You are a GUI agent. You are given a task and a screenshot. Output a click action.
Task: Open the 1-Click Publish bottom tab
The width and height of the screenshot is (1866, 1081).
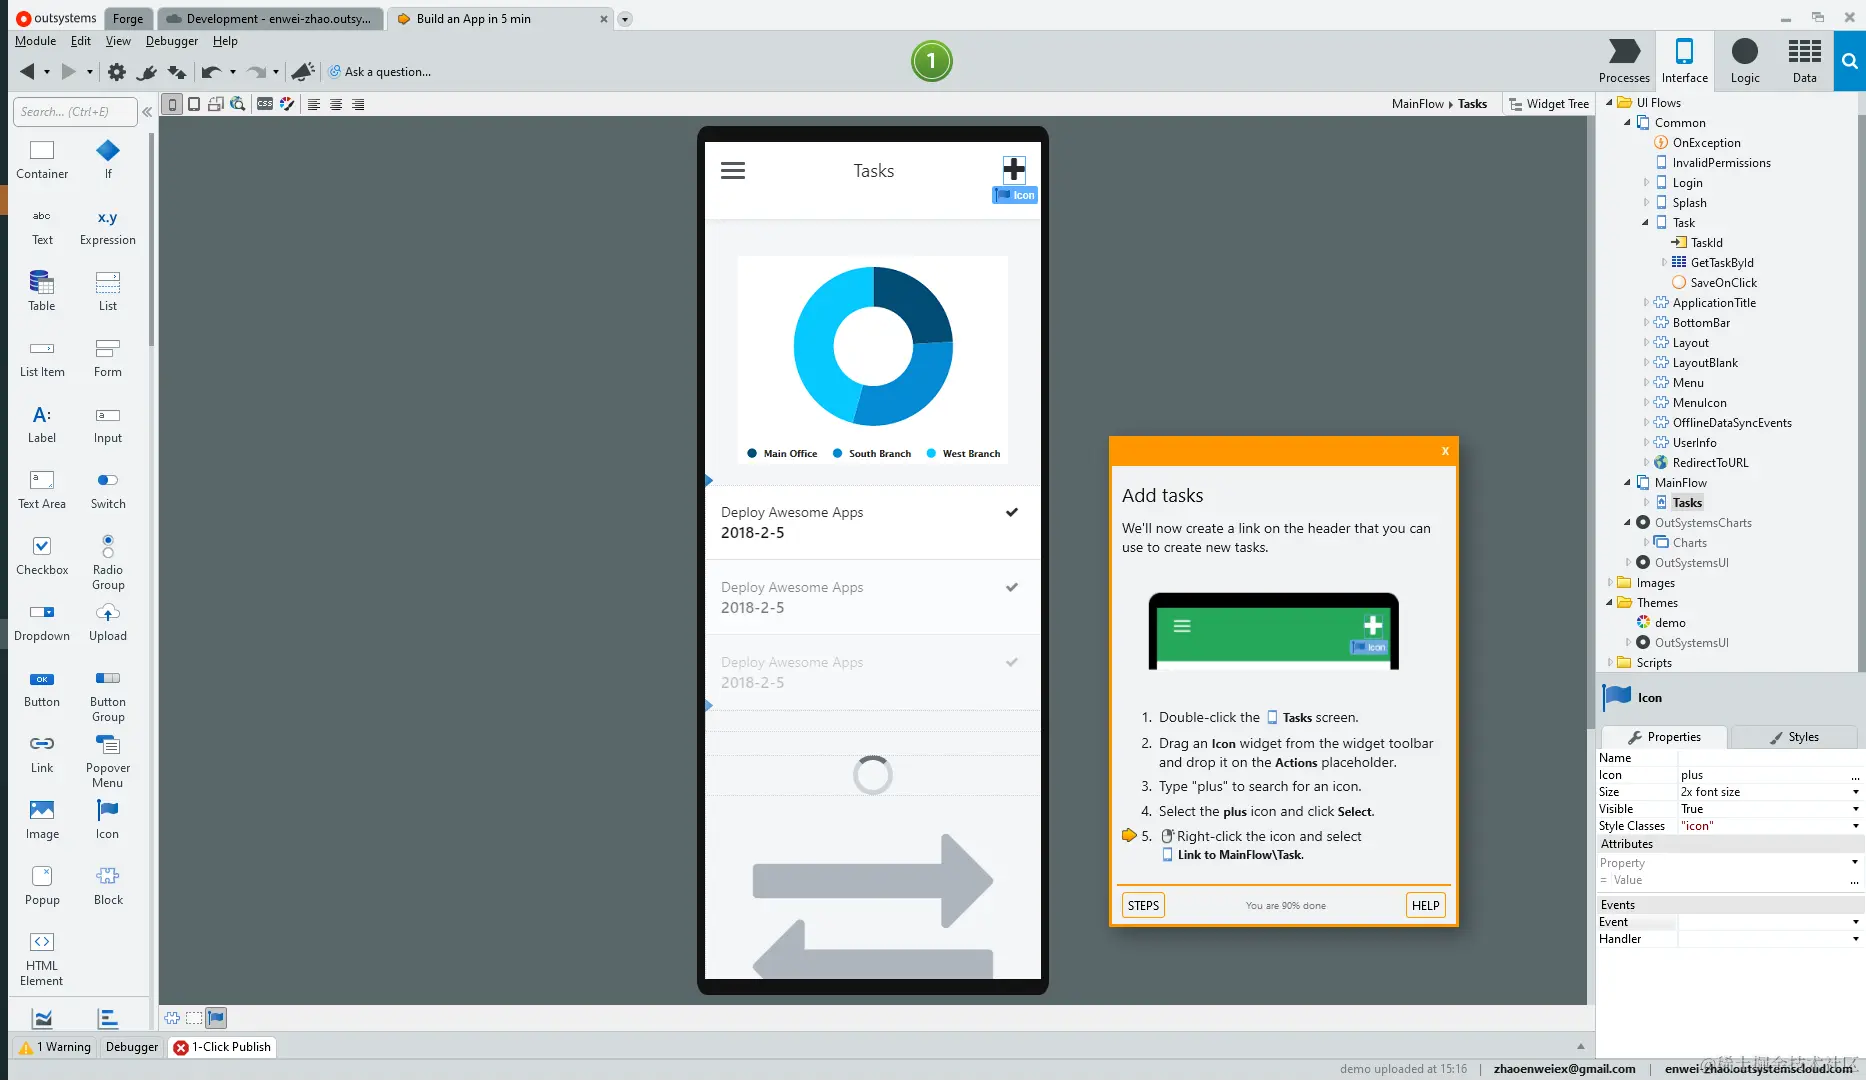click(x=222, y=1047)
